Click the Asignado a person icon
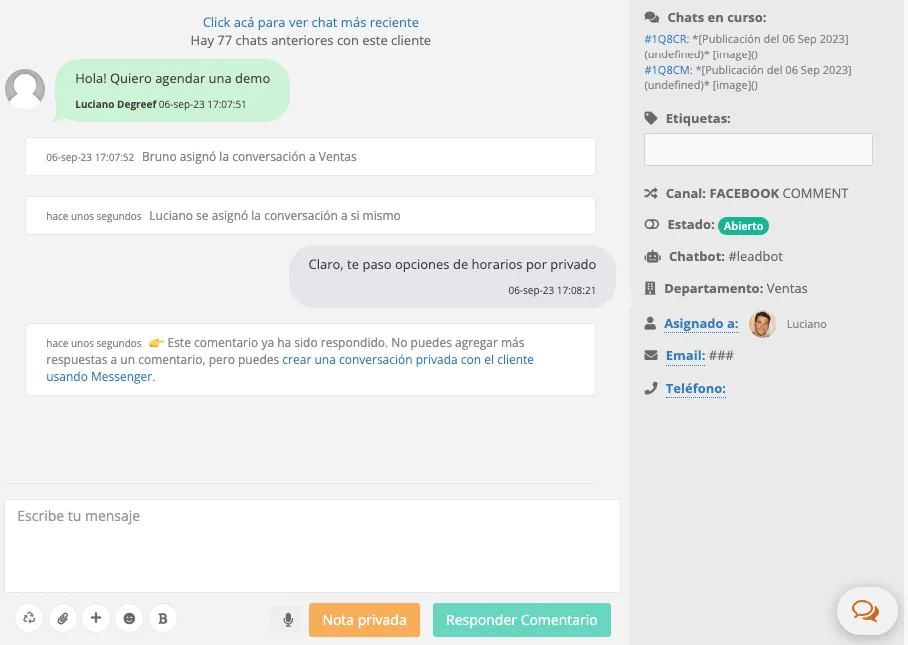 pos(650,324)
